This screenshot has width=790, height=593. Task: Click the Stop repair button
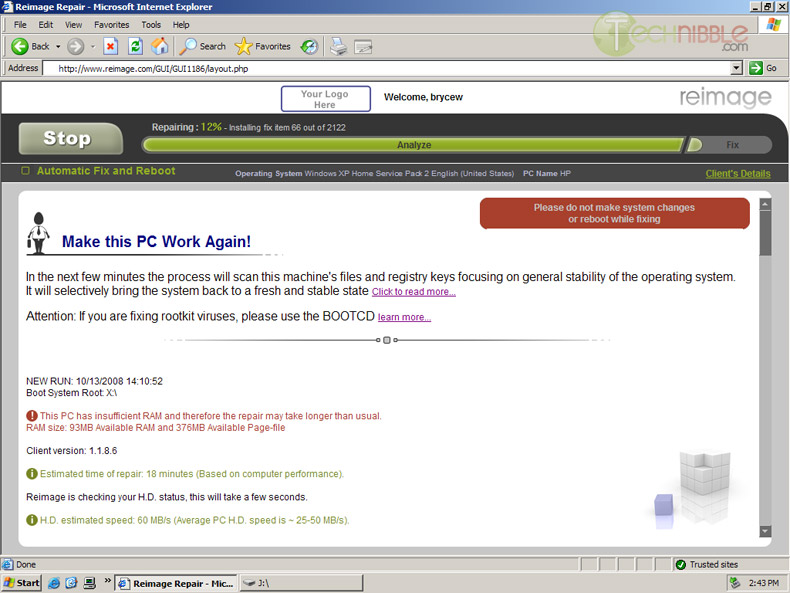(x=71, y=138)
